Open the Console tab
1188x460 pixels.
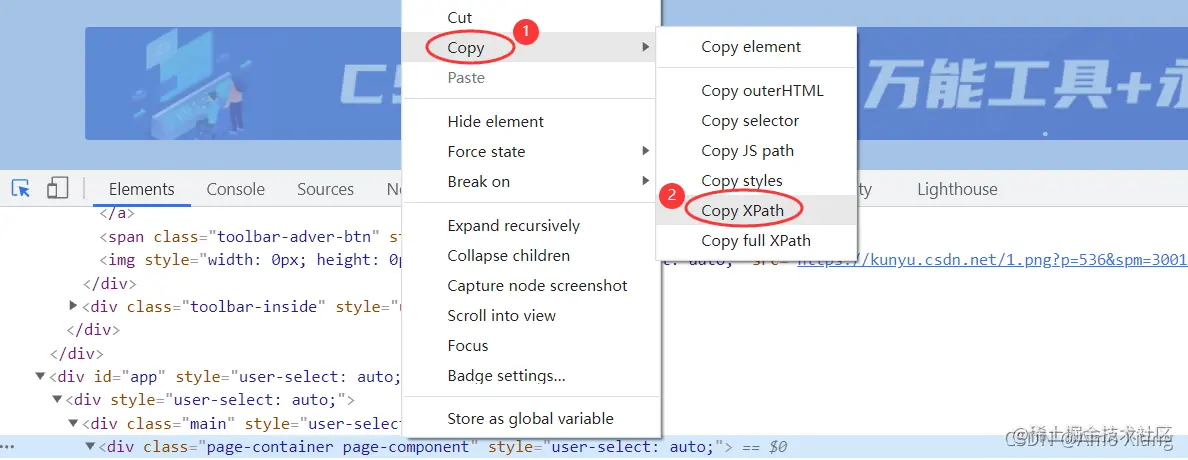point(236,189)
